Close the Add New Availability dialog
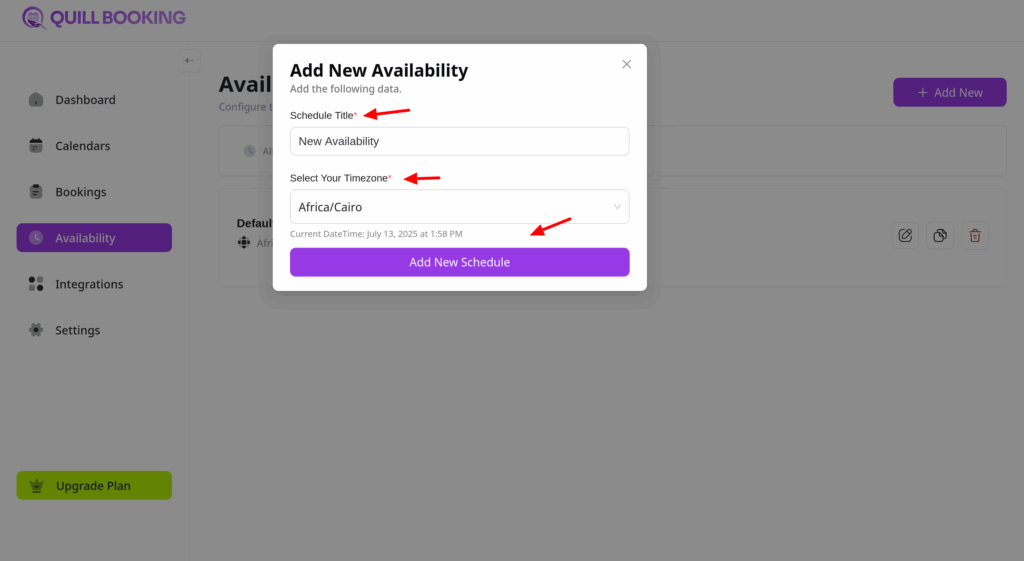 (x=627, y=64)
